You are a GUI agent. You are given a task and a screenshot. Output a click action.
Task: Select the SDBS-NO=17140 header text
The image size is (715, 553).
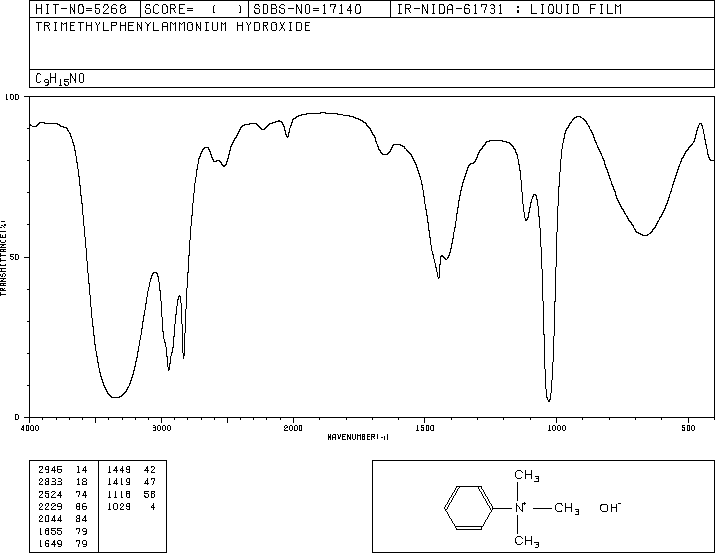point(307,9)
